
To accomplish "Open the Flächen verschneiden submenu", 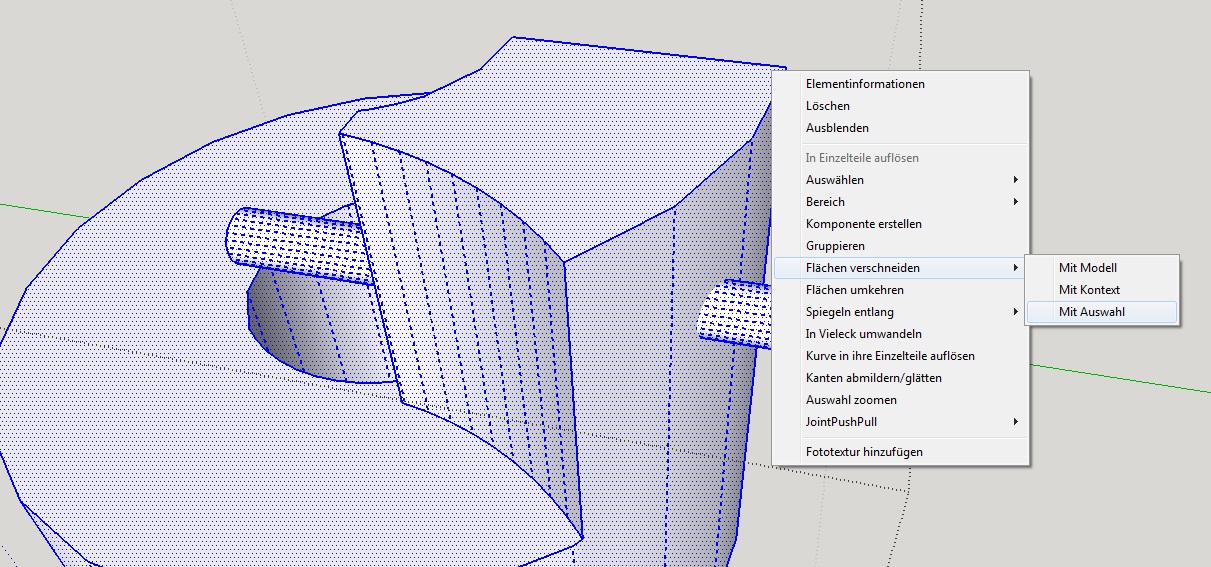I will (x=862, y=268).
